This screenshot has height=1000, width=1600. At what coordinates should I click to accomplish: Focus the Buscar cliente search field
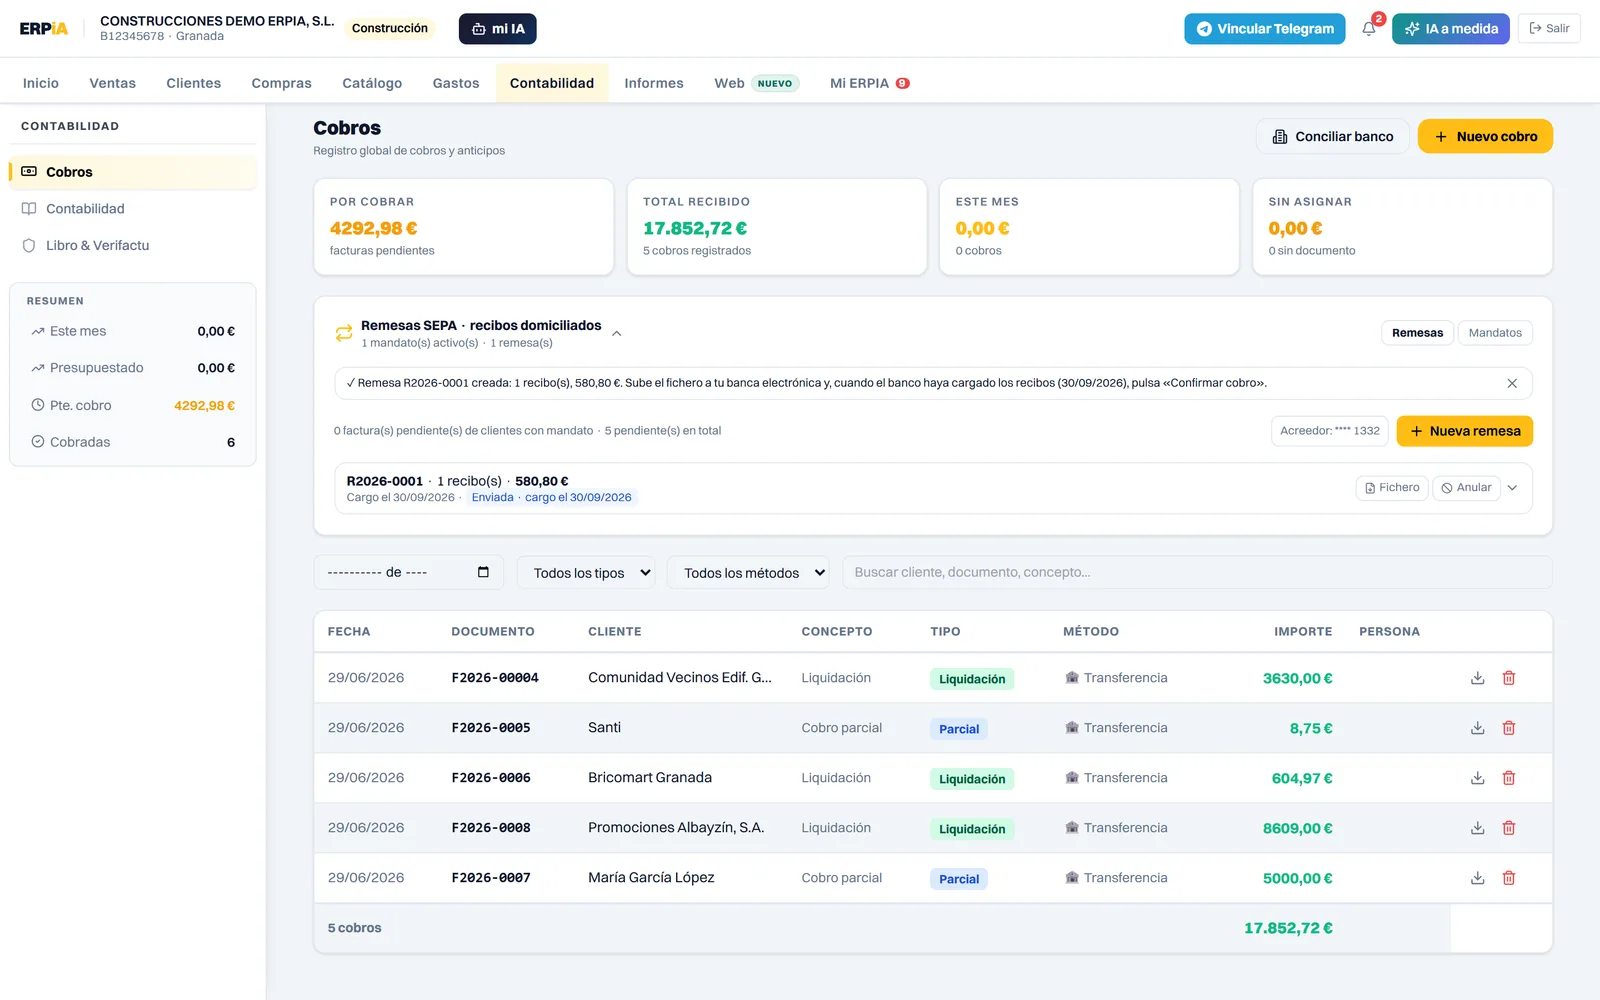[1197, 573]
